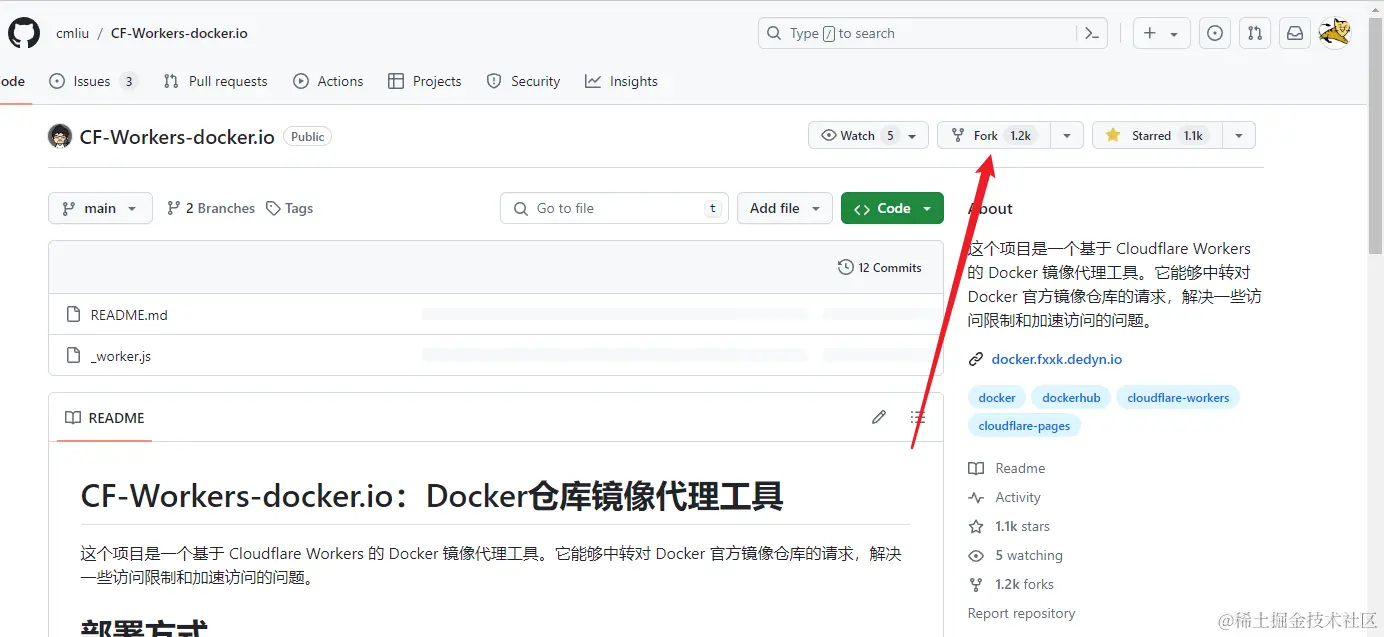The width and height of the screenshot is (1384, 637).
Task: Select the README tab header
Action: click(105, 417)
